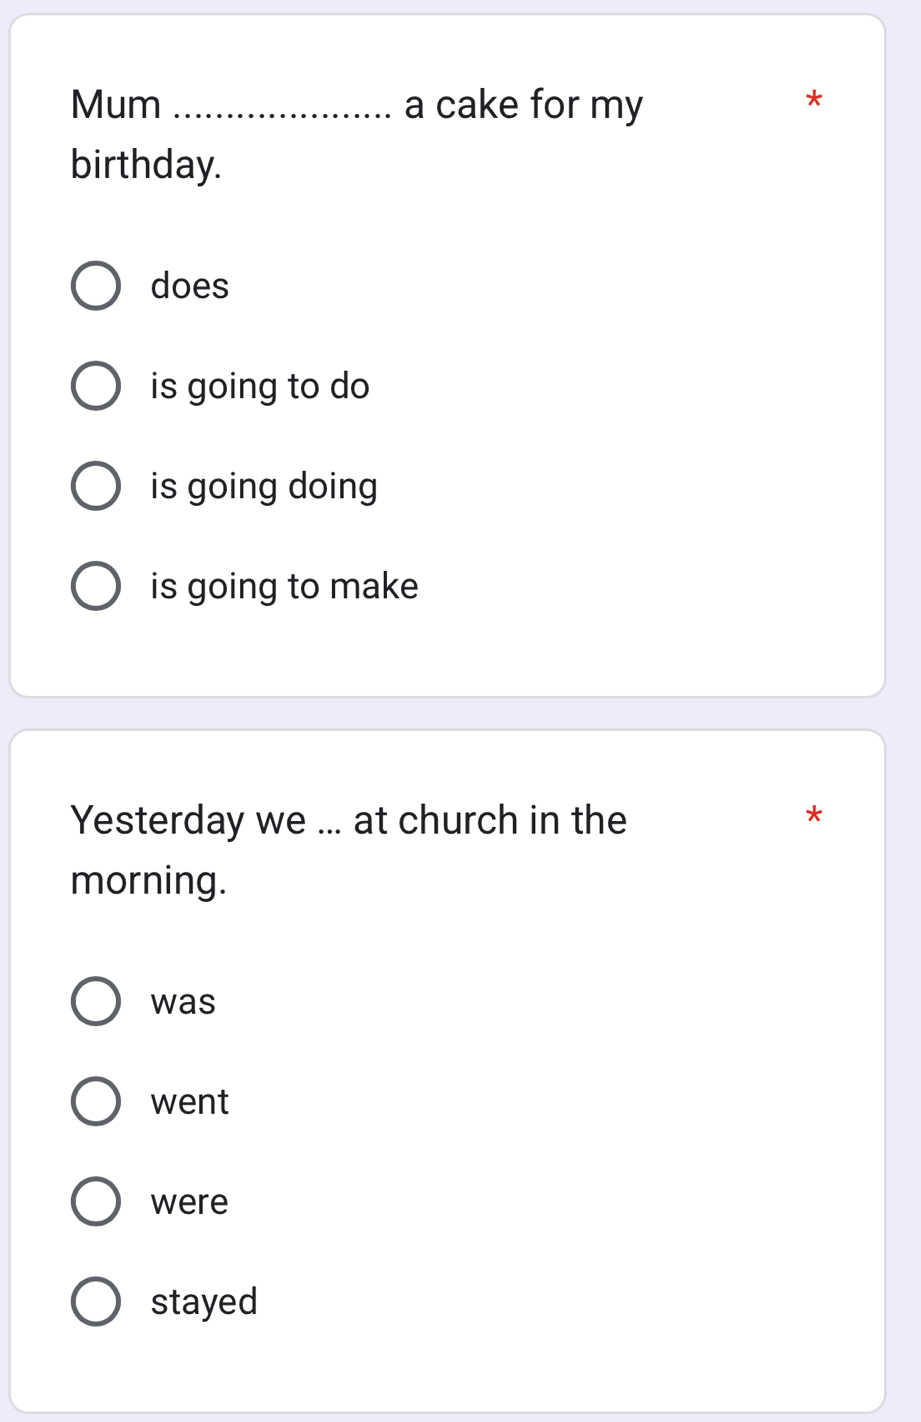Click the 'is going doing' label text
The image size is (921, 1422).
(x=264, y=487)
